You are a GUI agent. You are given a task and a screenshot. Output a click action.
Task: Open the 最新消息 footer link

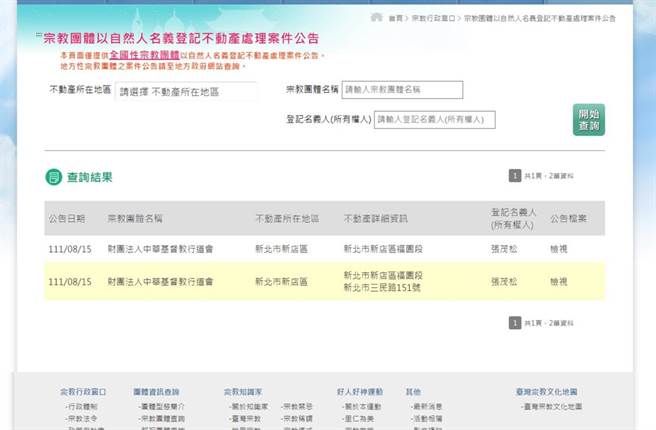(x=427, y=407)
